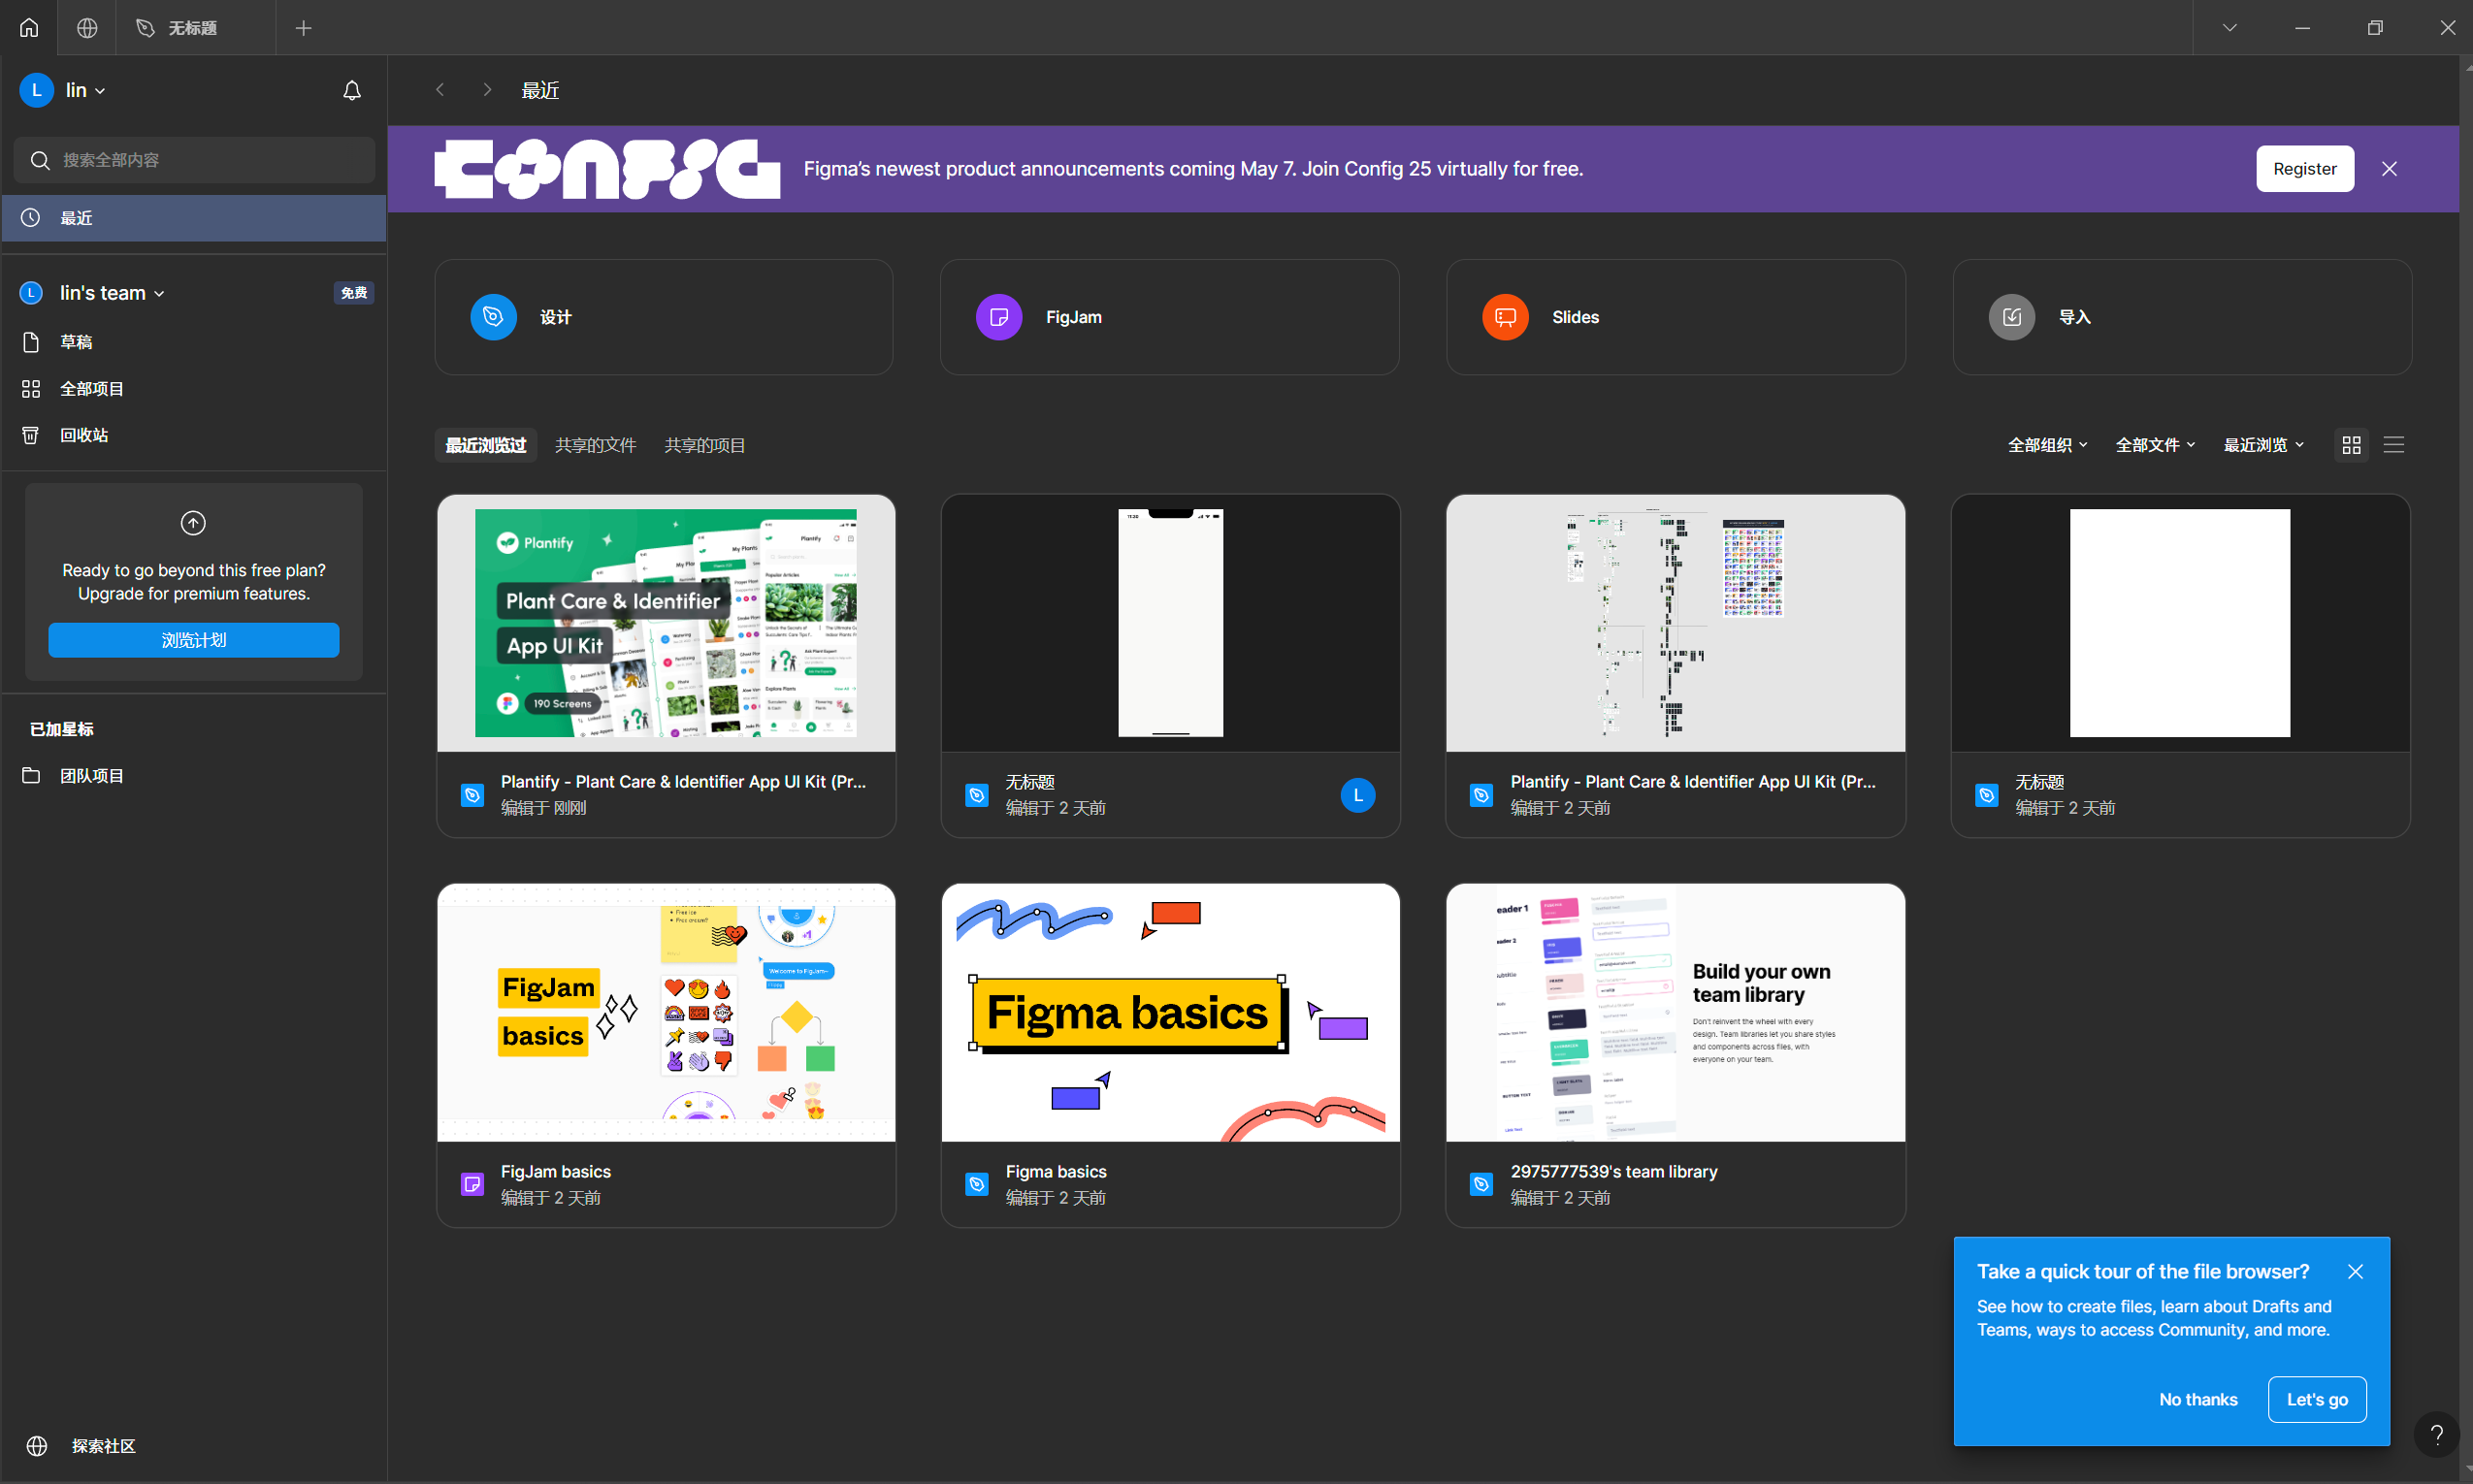
Task: Open the community globe tab icon
Action: (87, 28)
